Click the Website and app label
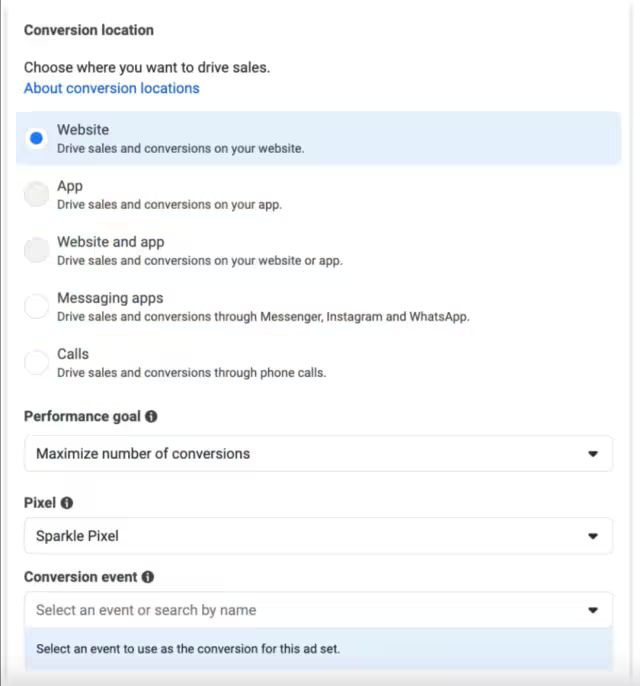The image size is (640, 686). click(x=111, y=242)
